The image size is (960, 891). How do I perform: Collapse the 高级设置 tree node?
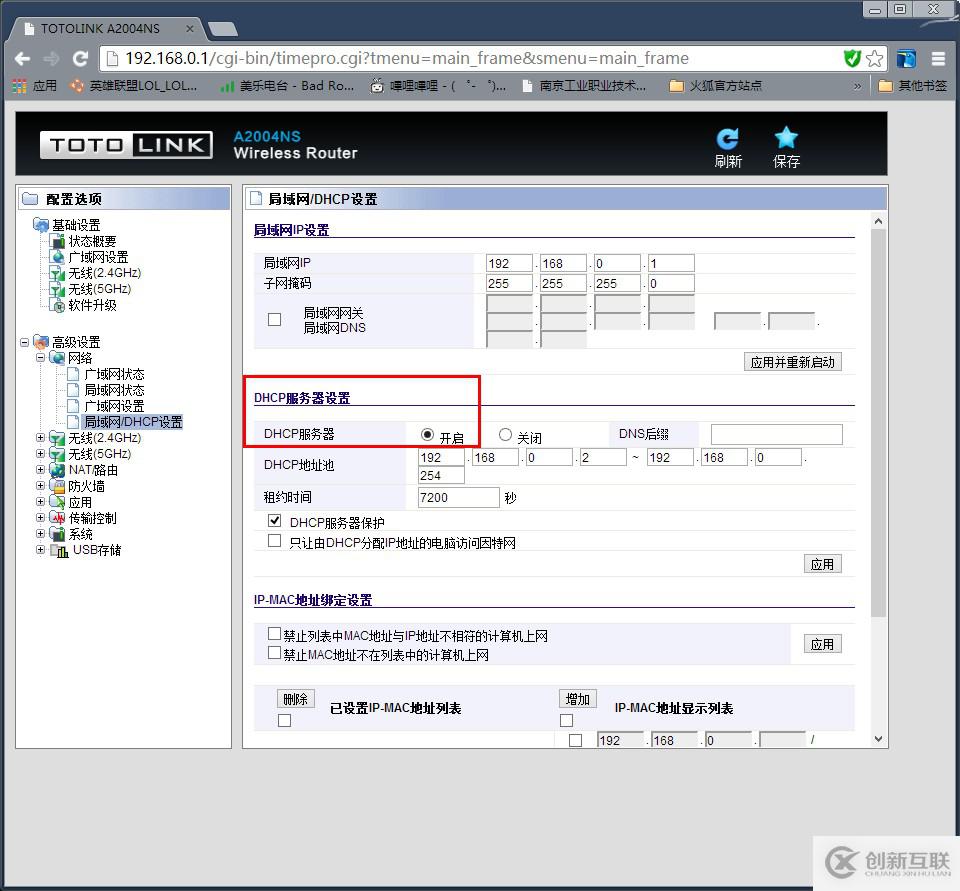[24, 342]
